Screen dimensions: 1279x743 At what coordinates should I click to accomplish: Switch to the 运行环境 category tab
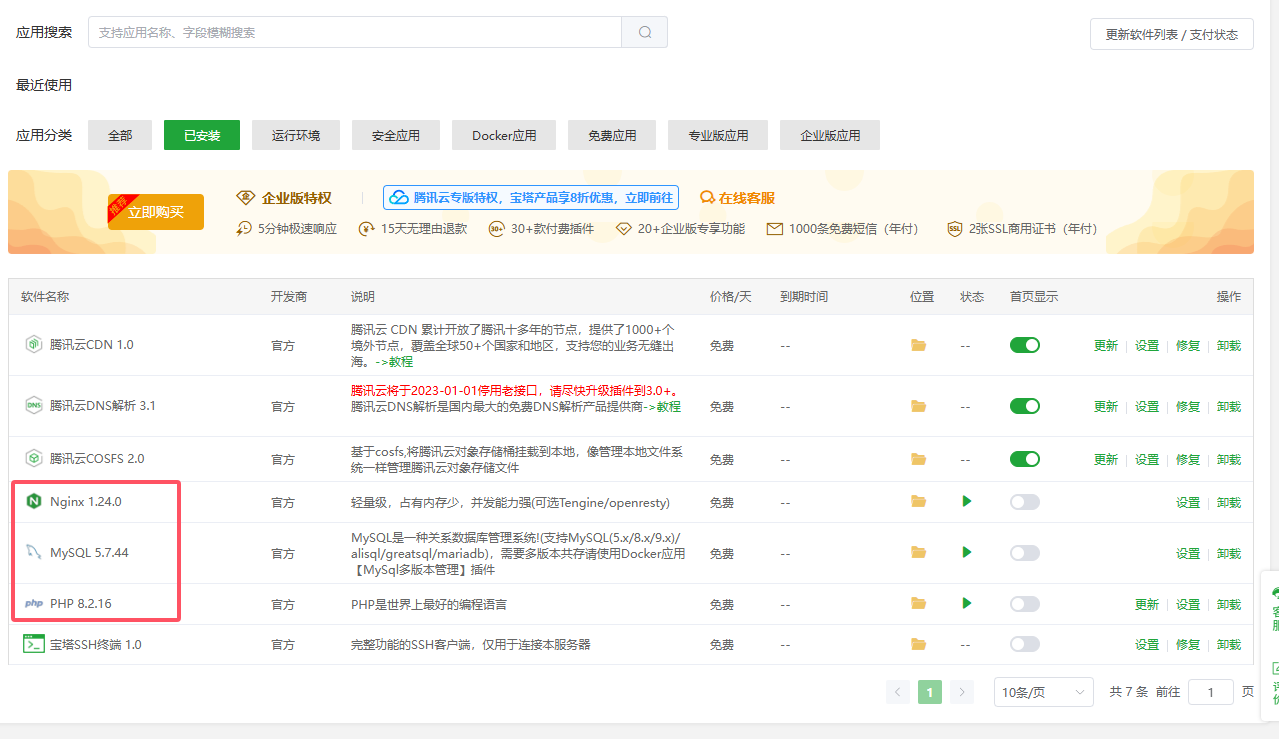[296, 135]
